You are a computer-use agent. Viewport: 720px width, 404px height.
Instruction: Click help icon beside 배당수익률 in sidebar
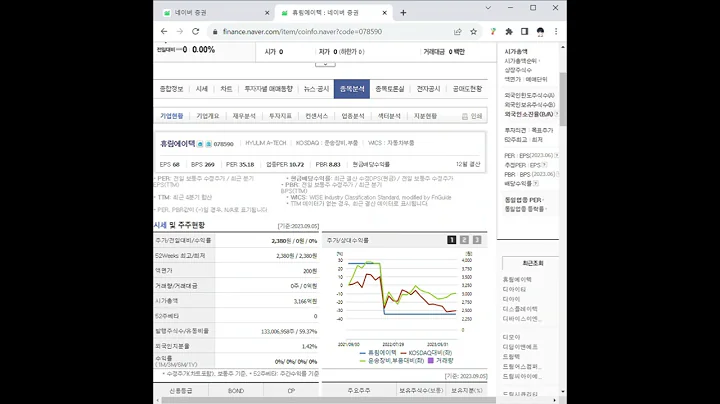click(x=535, y=184)
